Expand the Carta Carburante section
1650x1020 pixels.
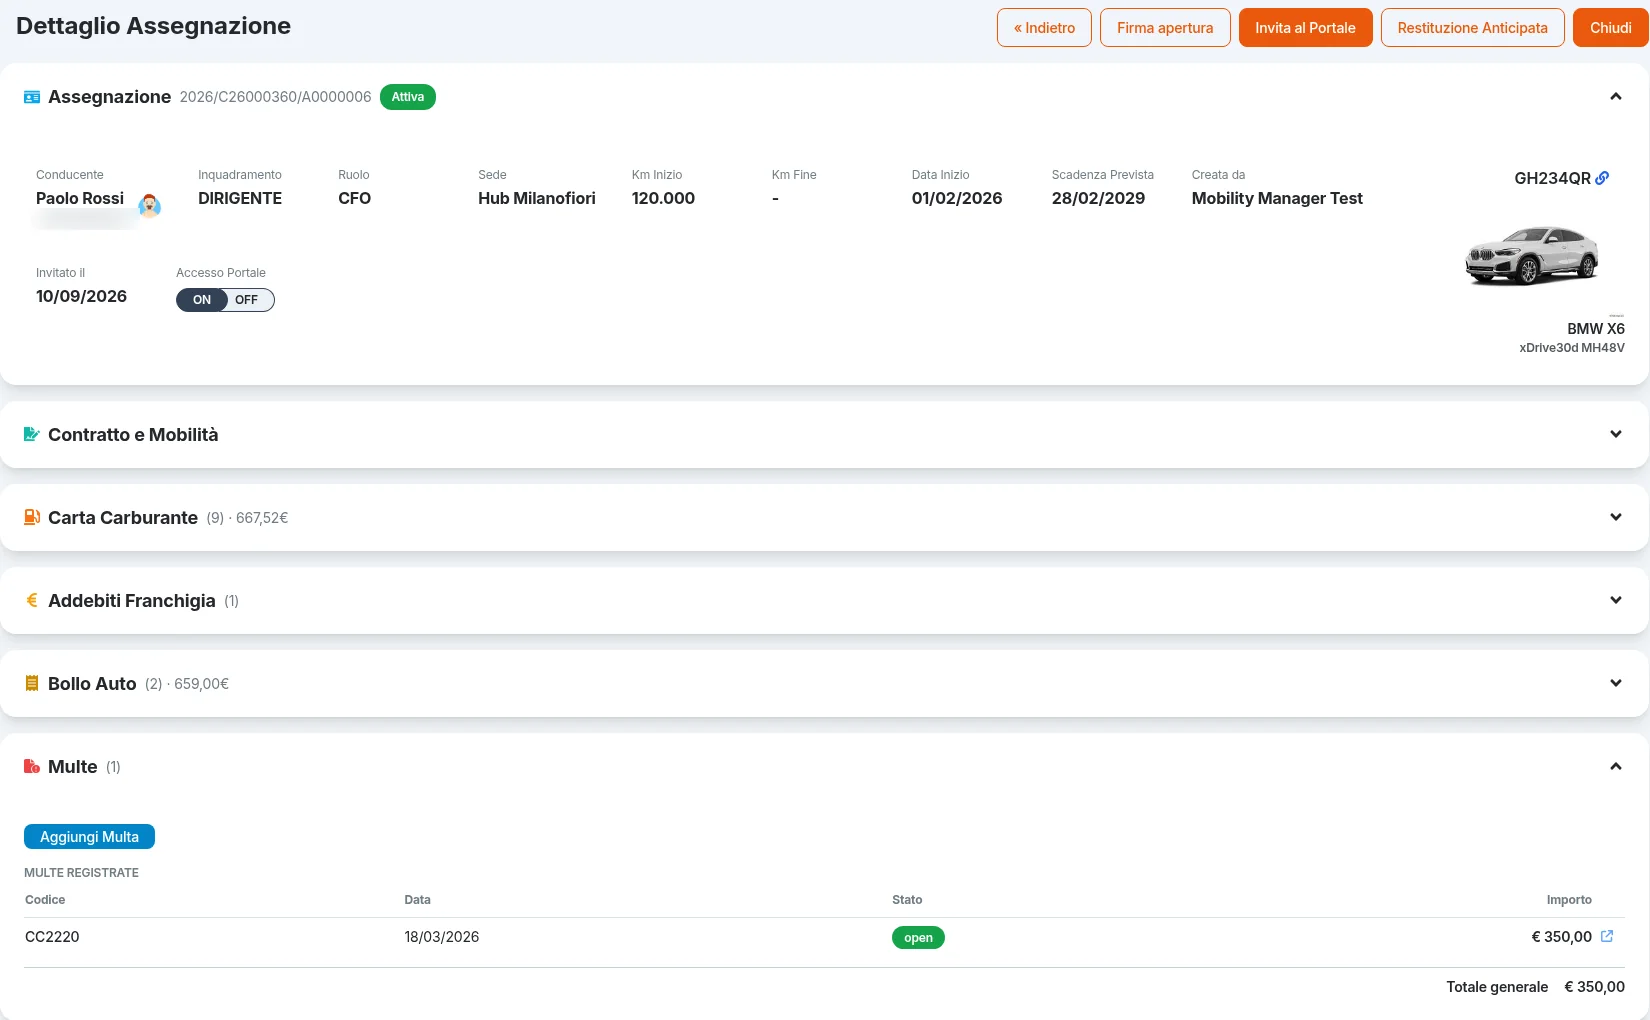click(x=1615, y=517)
